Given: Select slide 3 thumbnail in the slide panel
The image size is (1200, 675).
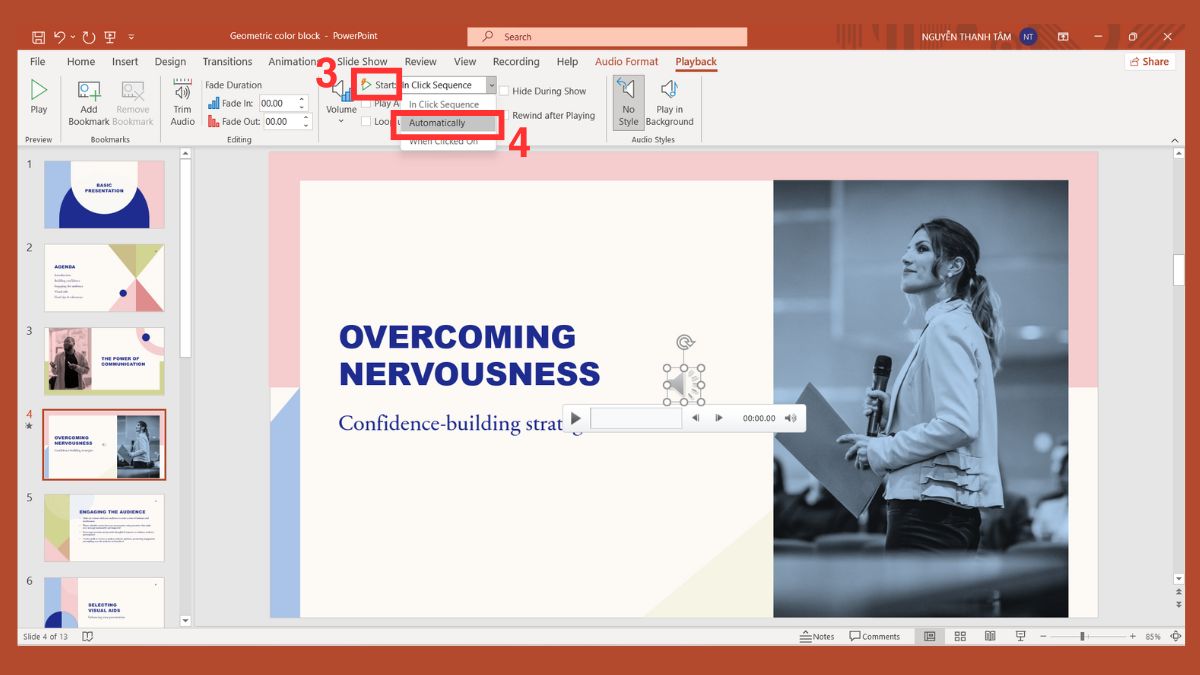Looking at the screenshot, I should click(104, 360).
